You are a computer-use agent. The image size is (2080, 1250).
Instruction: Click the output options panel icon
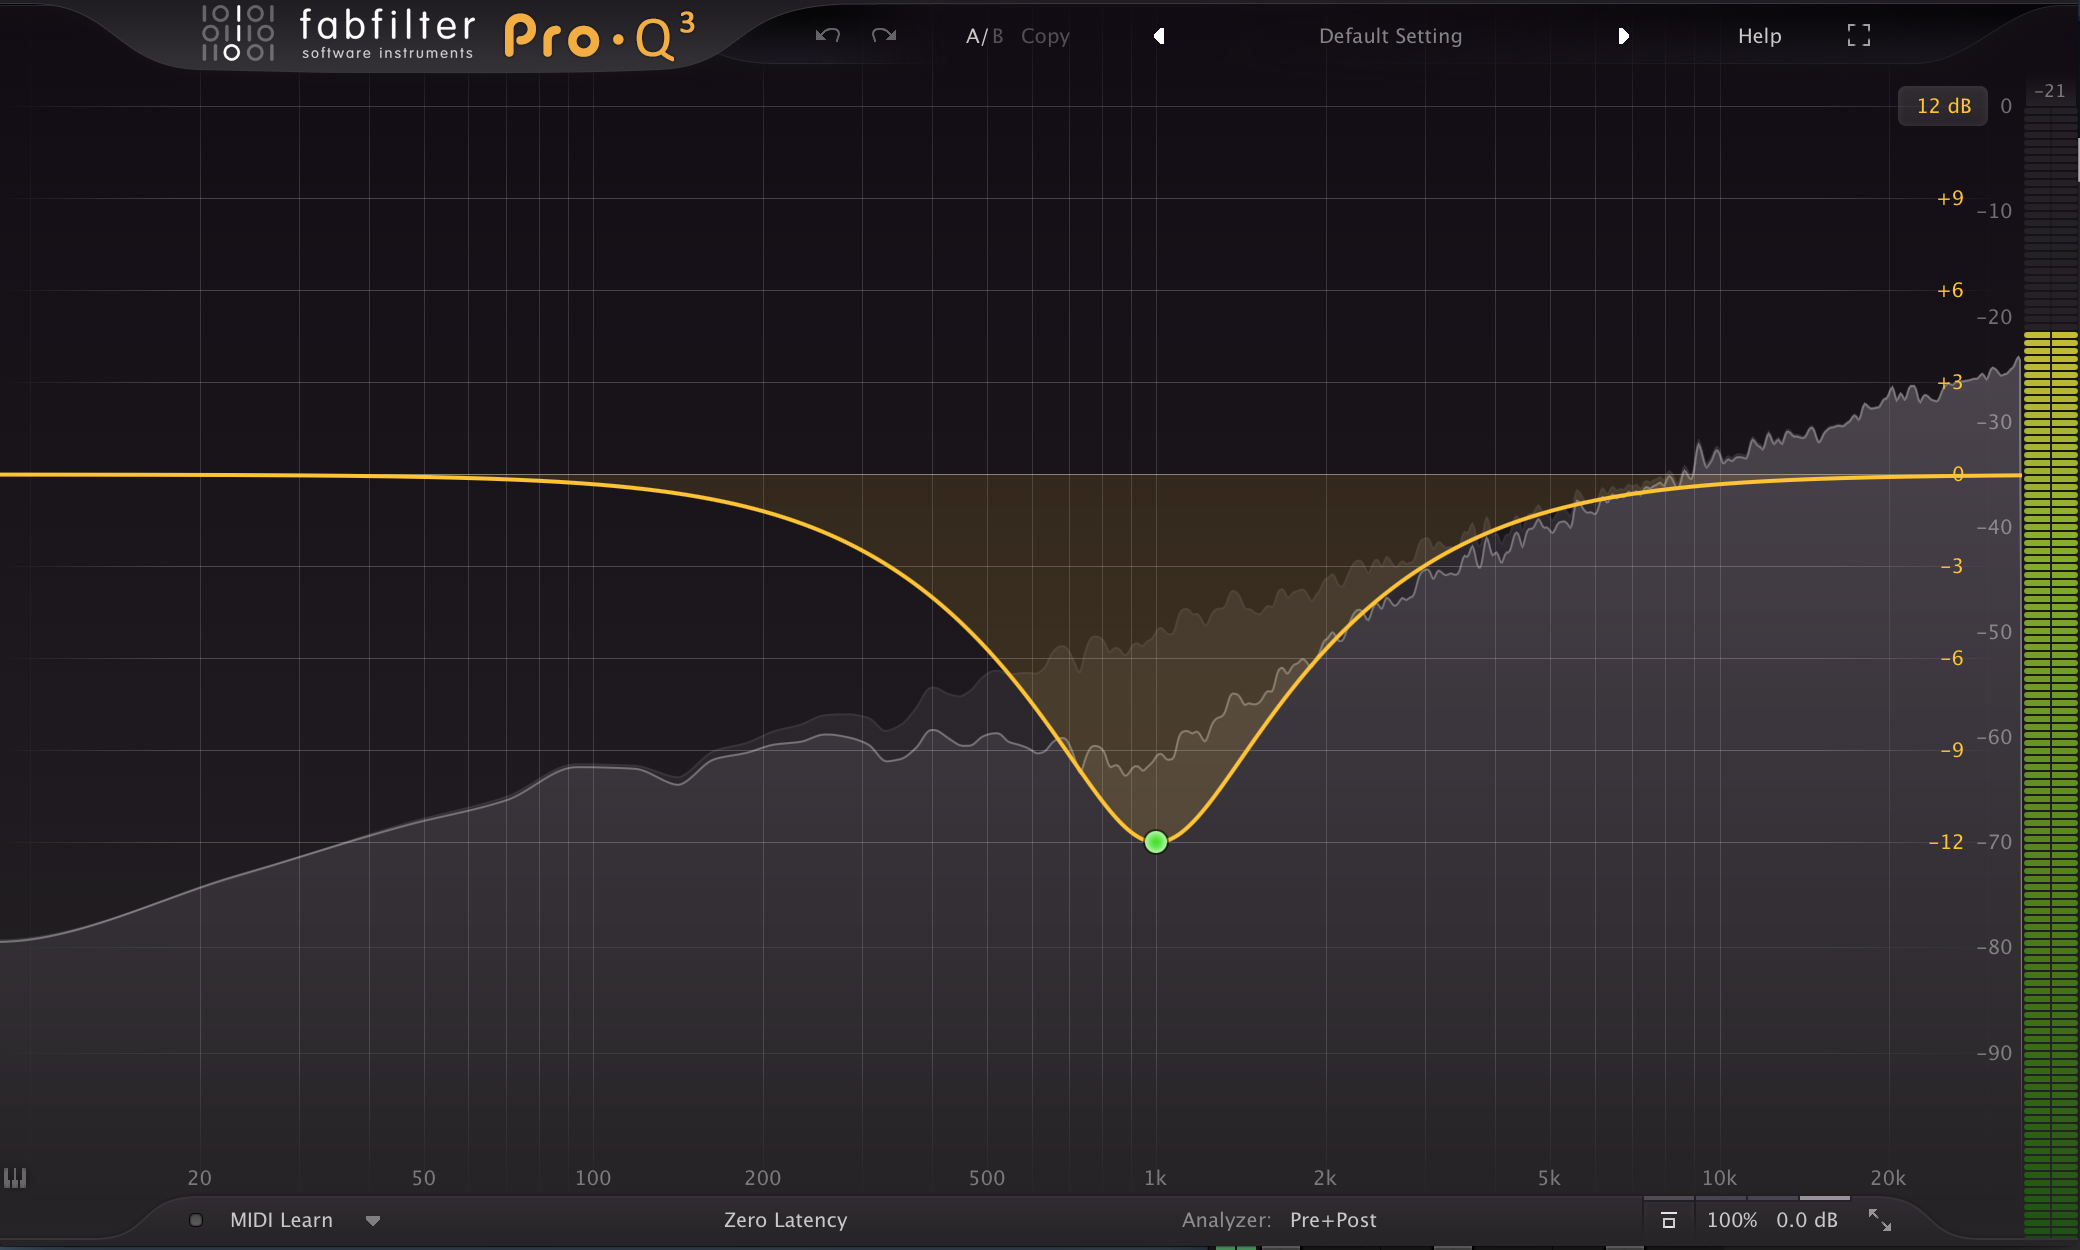tap(1668, 1220)
